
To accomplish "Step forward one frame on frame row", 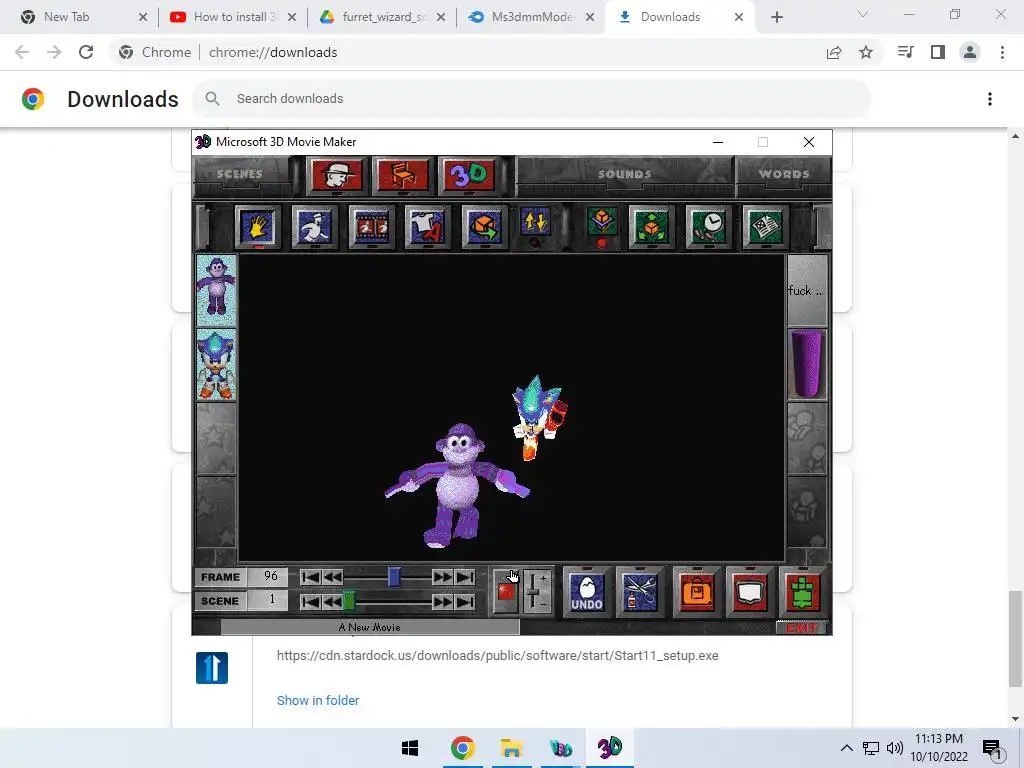I will click(x=442, y=577).
